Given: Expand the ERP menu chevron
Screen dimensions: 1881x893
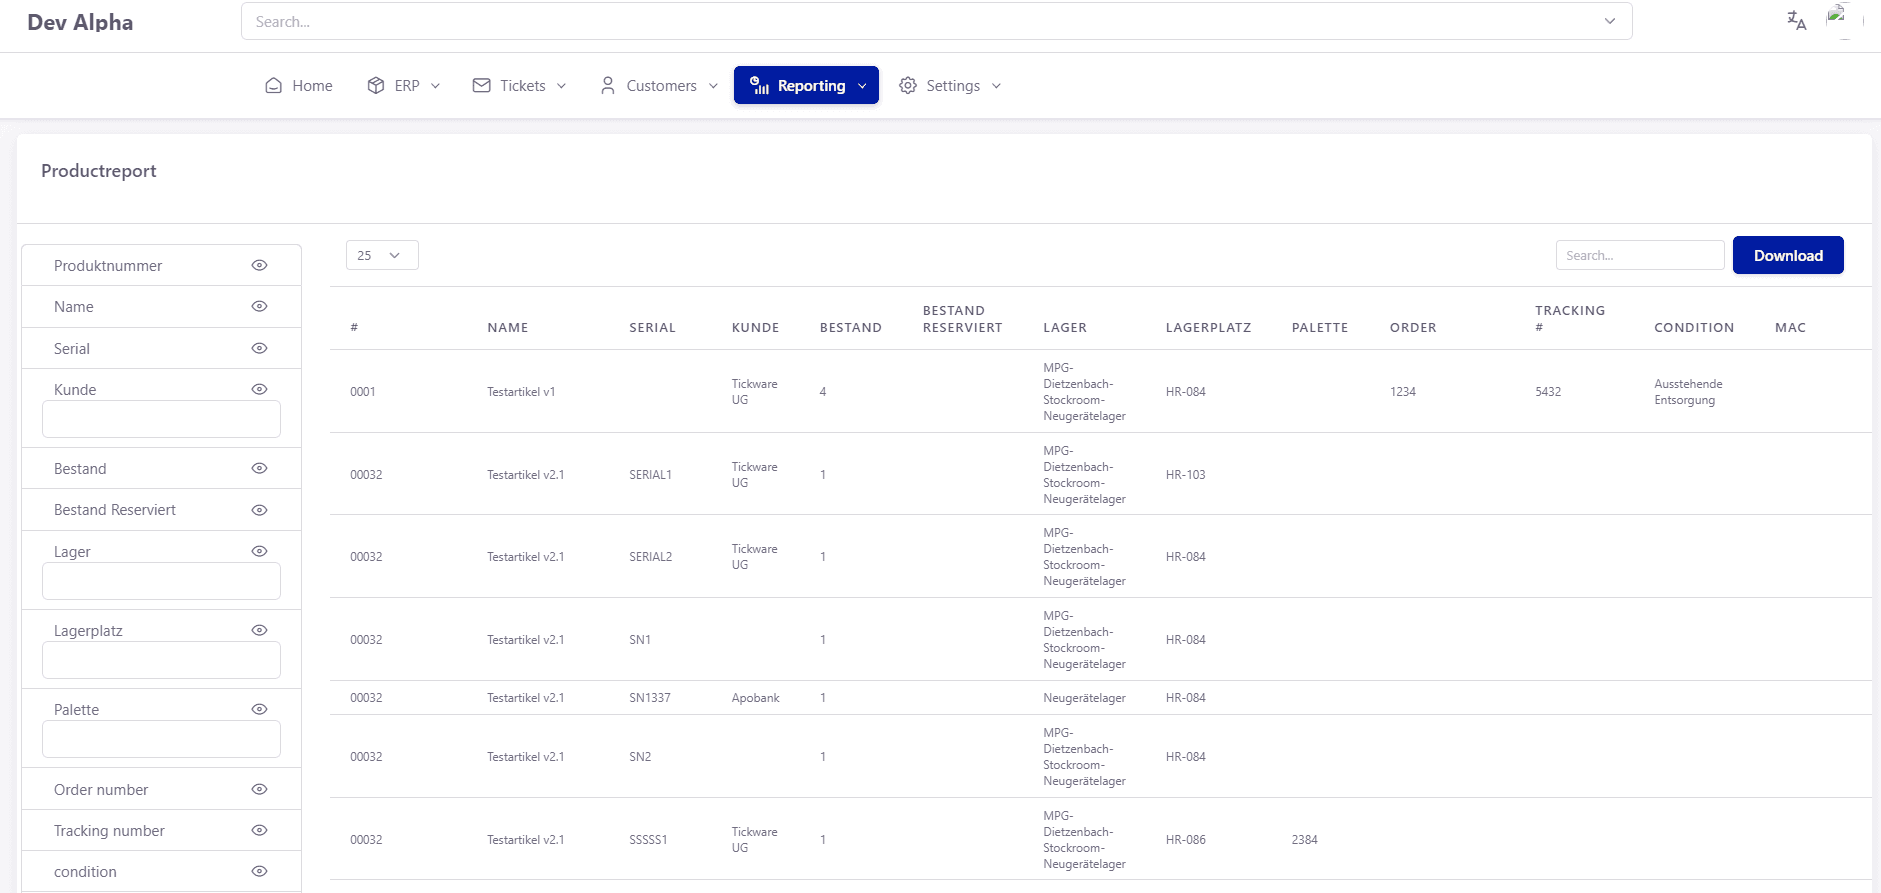Looking at the screenshot, I should tap(435, 86).
